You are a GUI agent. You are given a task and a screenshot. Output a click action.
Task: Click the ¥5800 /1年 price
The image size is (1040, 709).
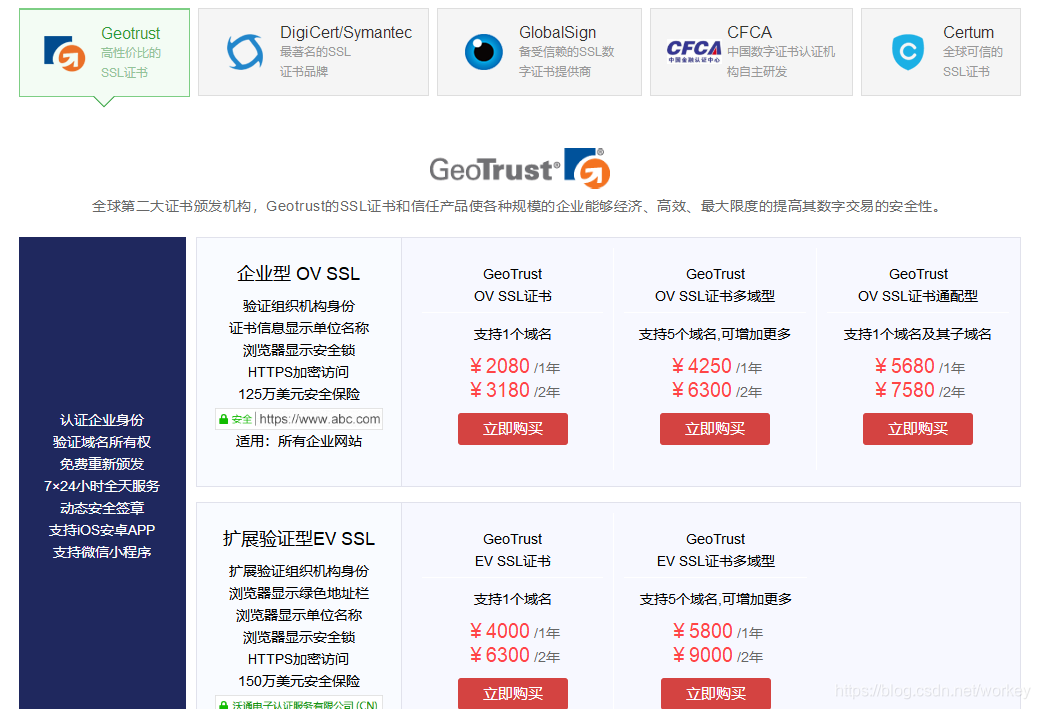point(717,631)
